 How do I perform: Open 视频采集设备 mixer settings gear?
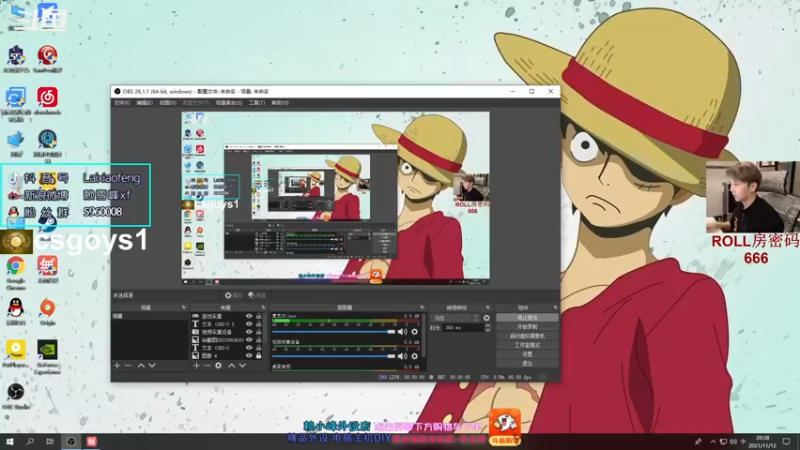[x=415, y=356]
